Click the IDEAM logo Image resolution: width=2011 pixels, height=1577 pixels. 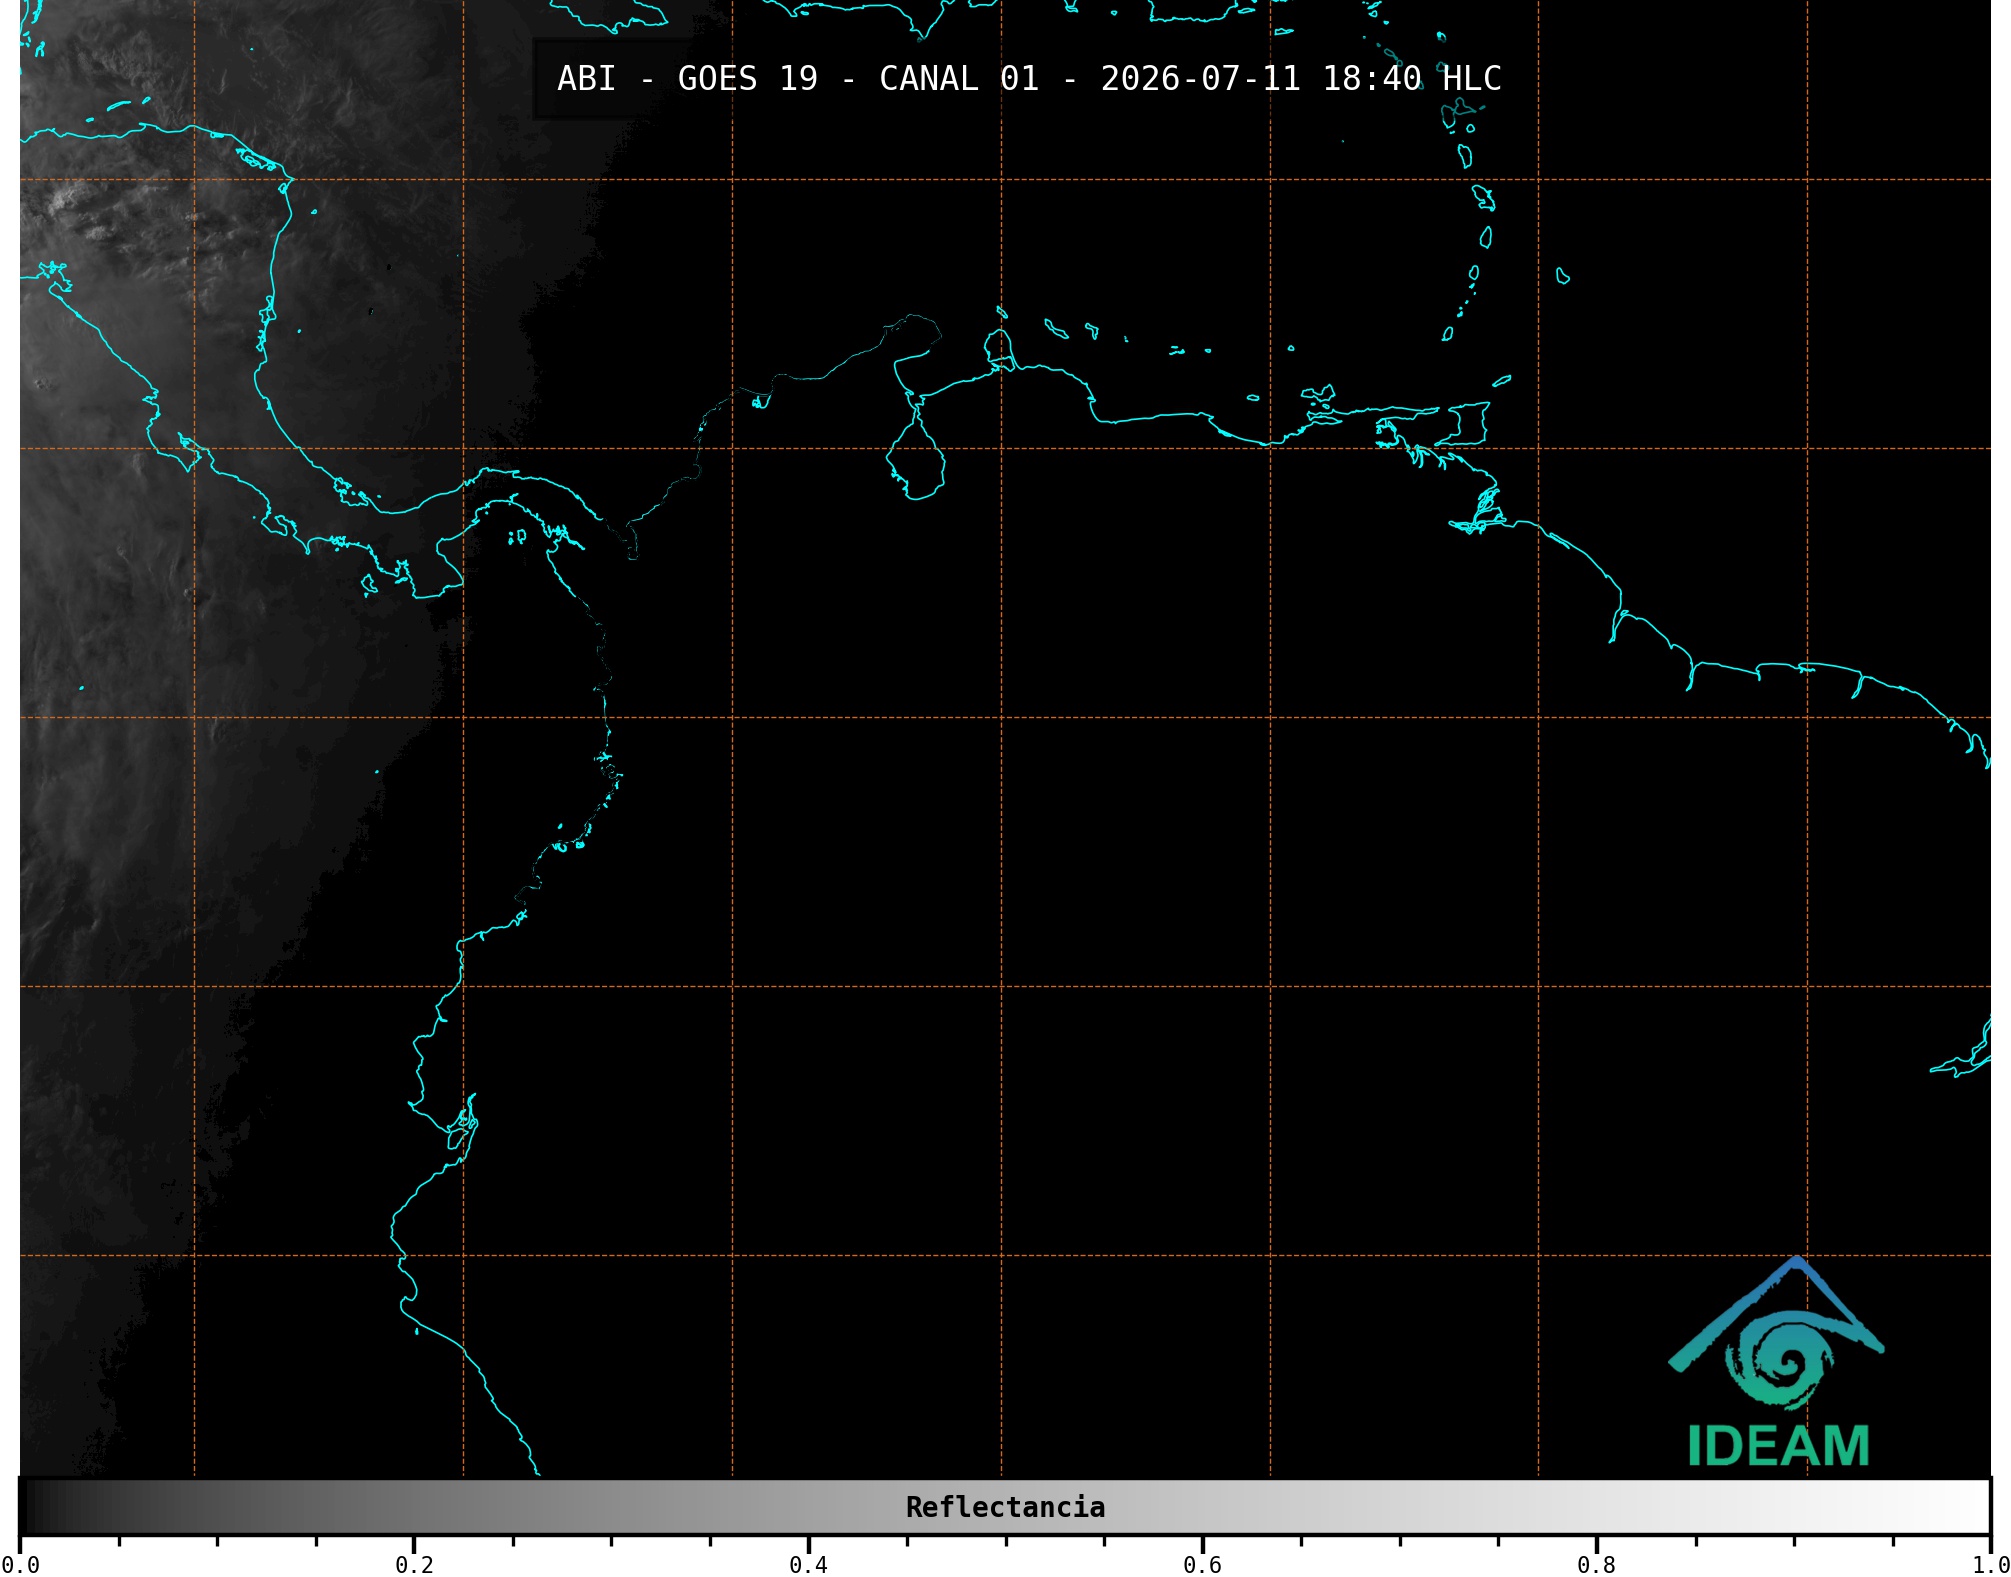coord(1777,1362)
